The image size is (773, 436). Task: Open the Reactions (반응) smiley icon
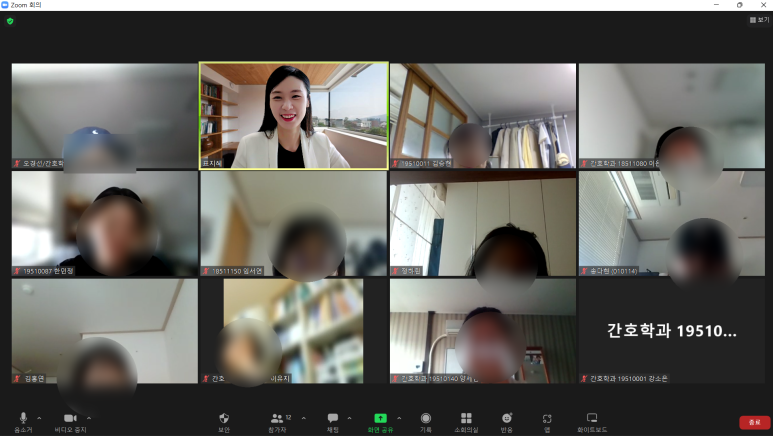pyautogui.click(x=507, y=418)
